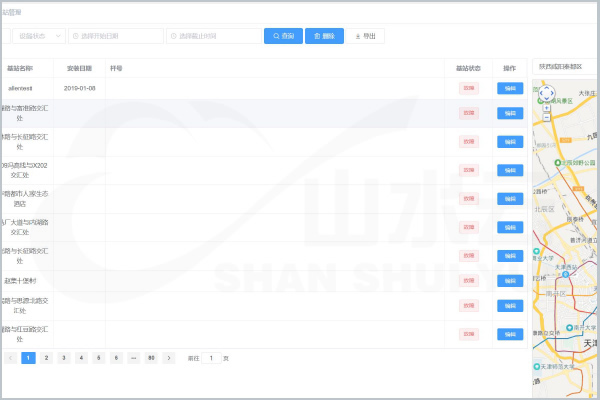This screenshot has width=600, height=400.
Task: Click the ellipsis to jump more pages
Action: pos(133,357)
